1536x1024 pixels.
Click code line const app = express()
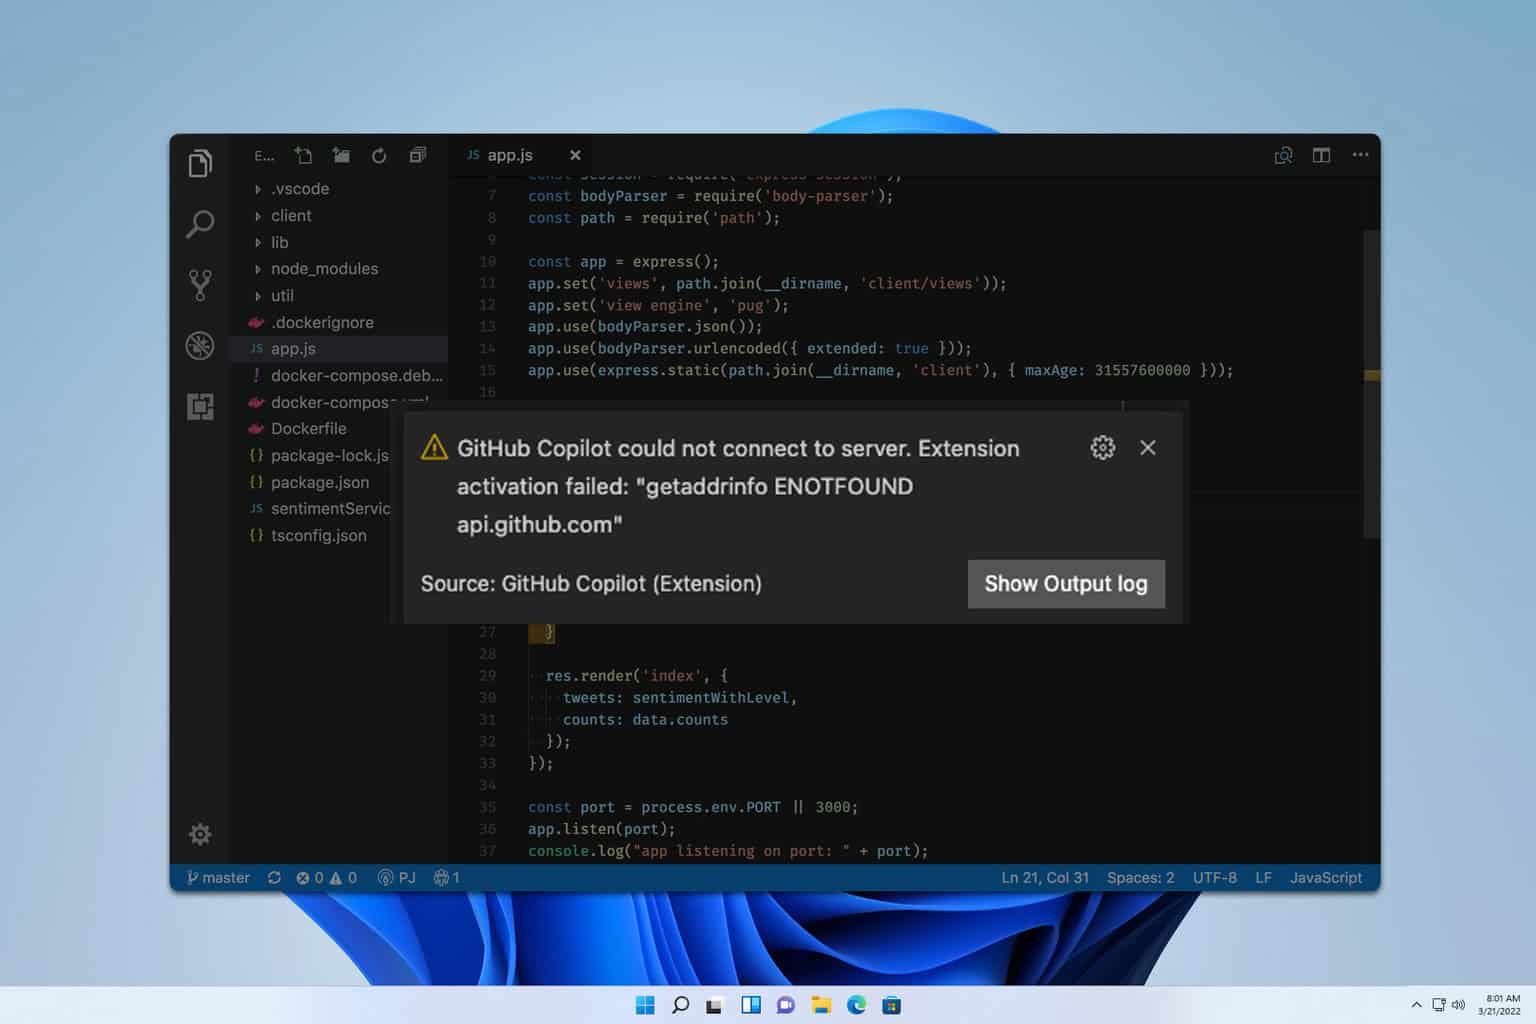623,262
